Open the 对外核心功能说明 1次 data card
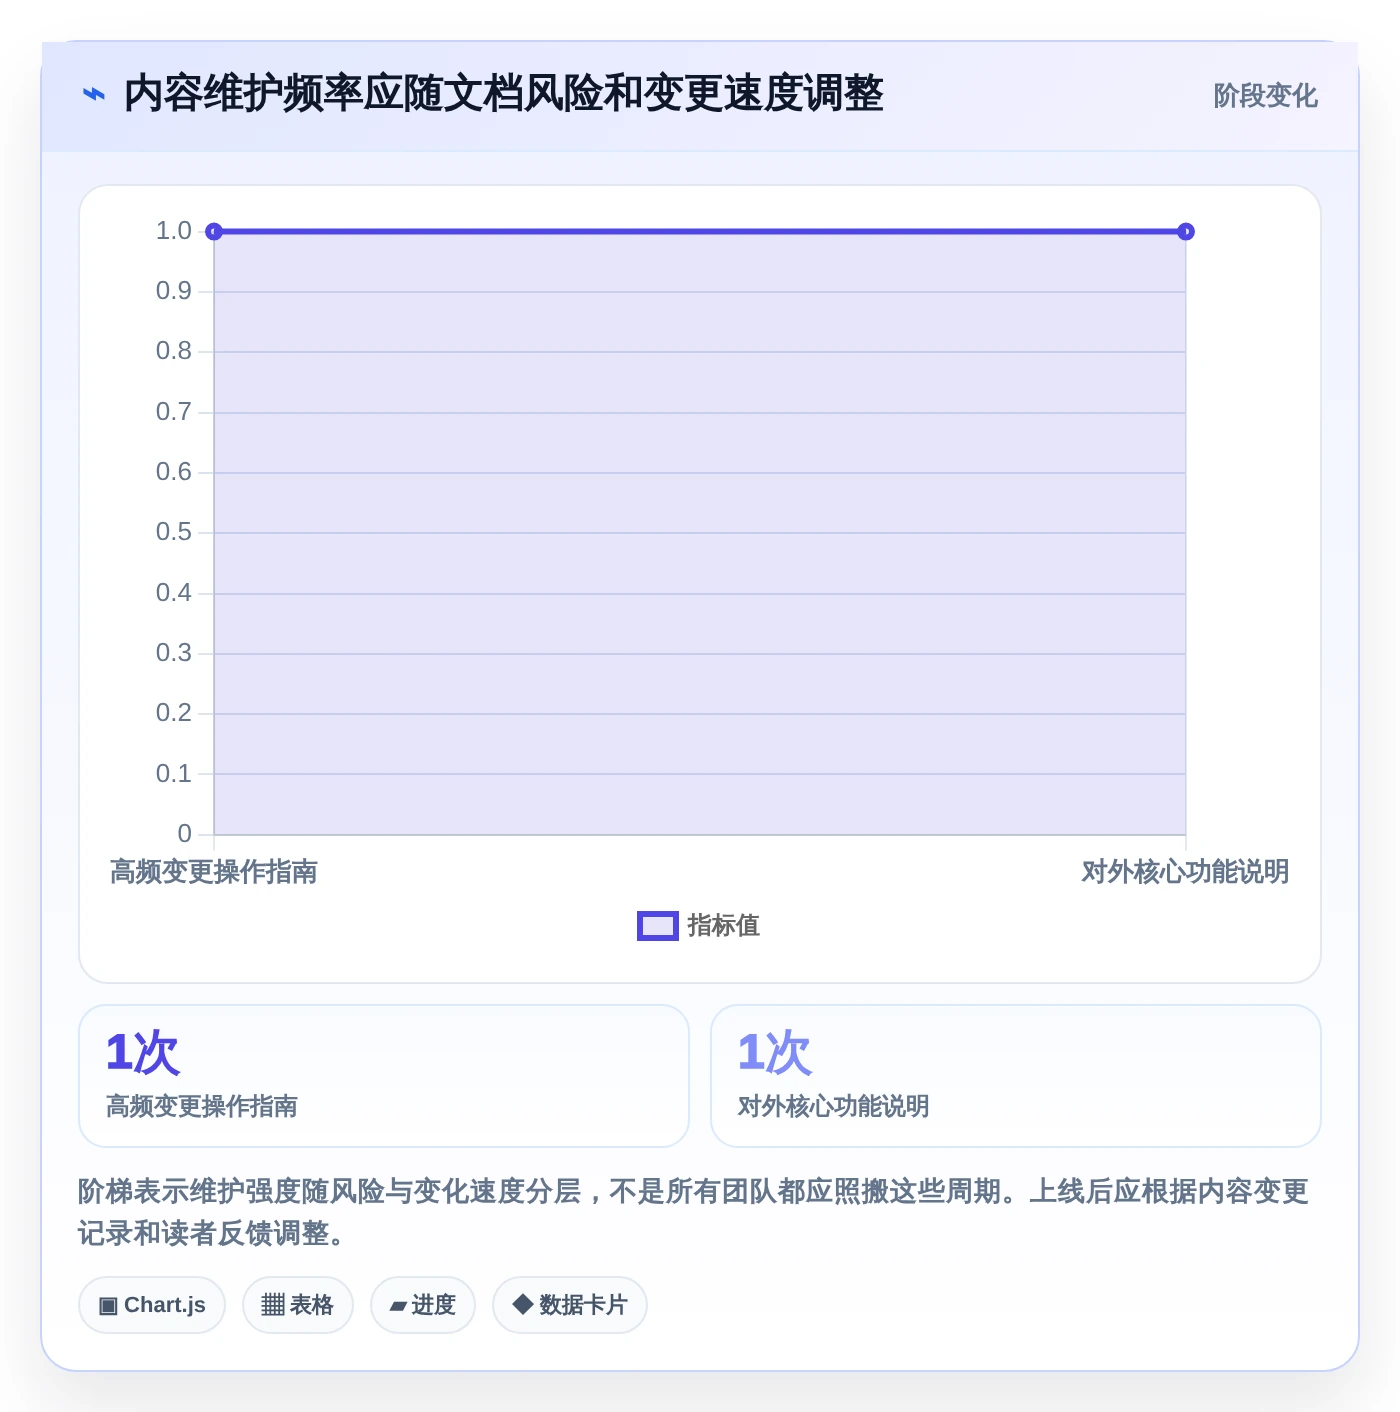Screen dimensions: 1400x1412 pos(1016,1076)
